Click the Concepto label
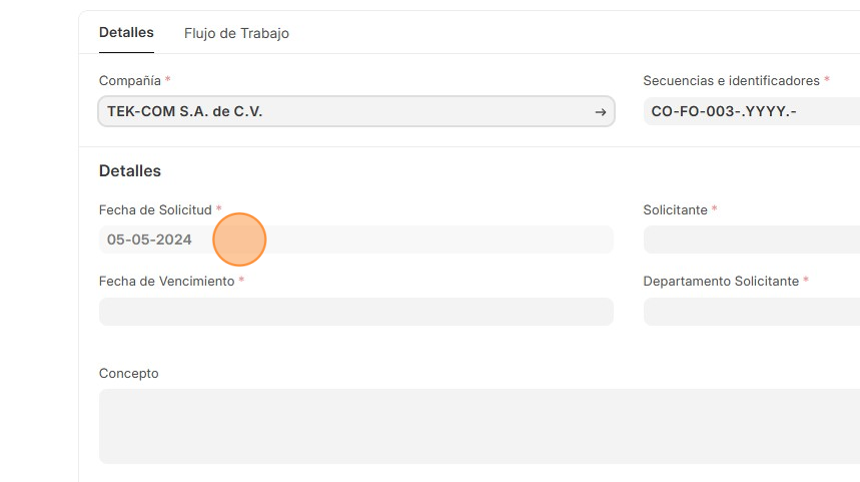Viewport: 860px width, 482px height. (x=128, y=373)
